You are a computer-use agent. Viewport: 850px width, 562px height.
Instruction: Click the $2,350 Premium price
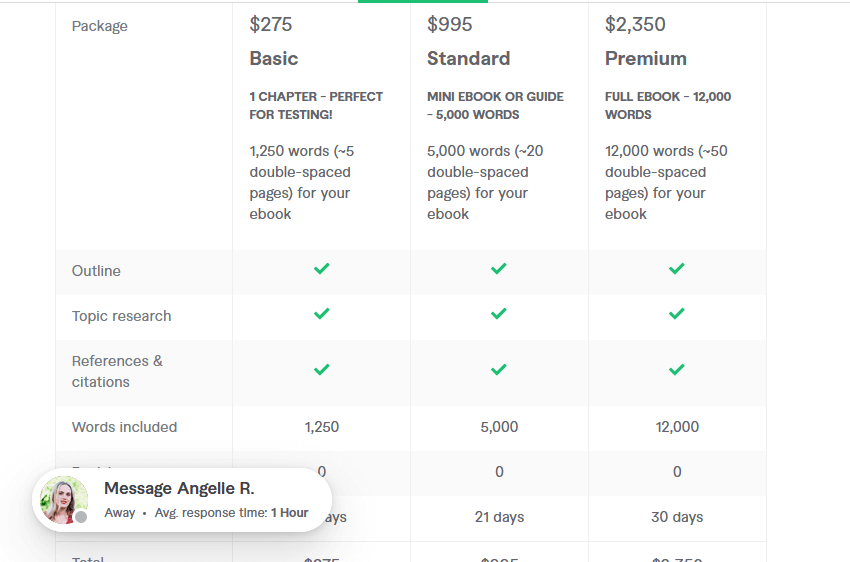635,24
